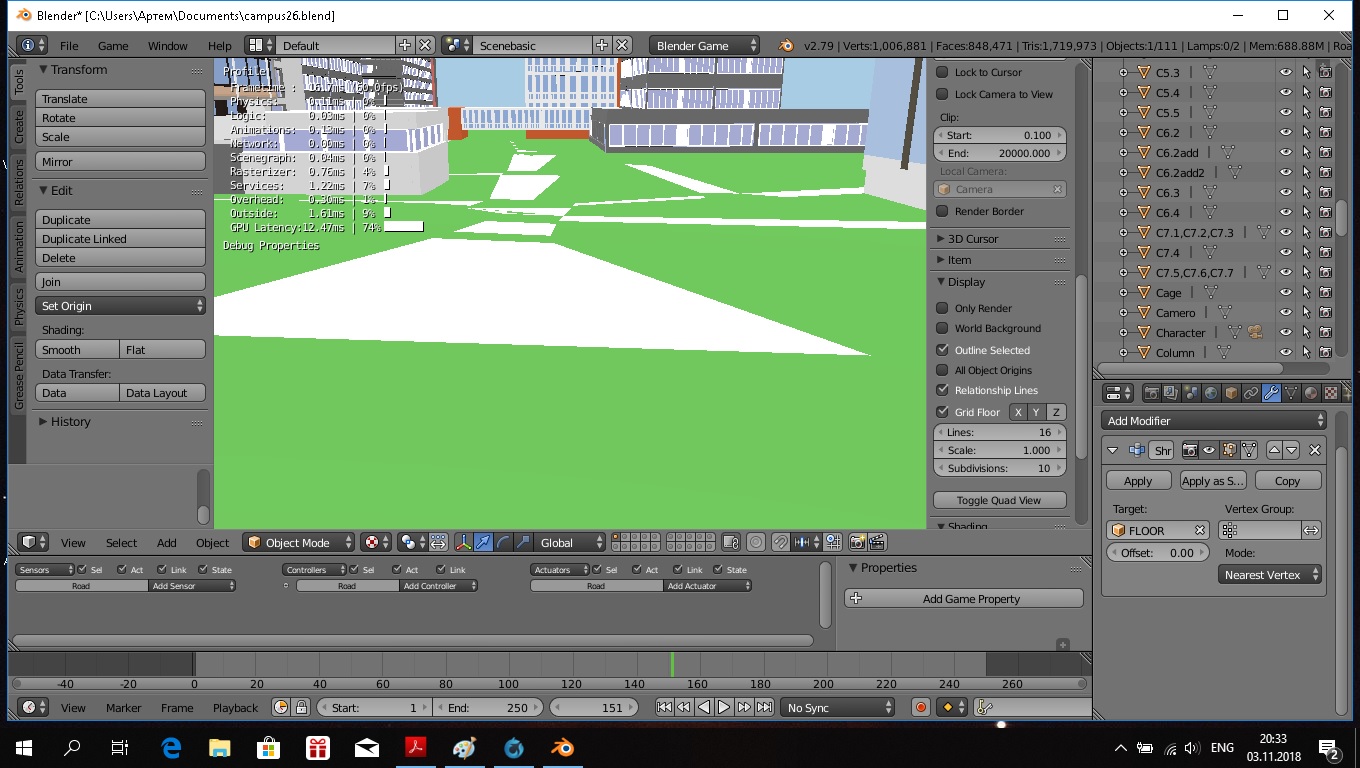Viewport: 1360px width, 768px height.
Task: Uncheck Relationship Lines
Action: [x=942, y=390]
